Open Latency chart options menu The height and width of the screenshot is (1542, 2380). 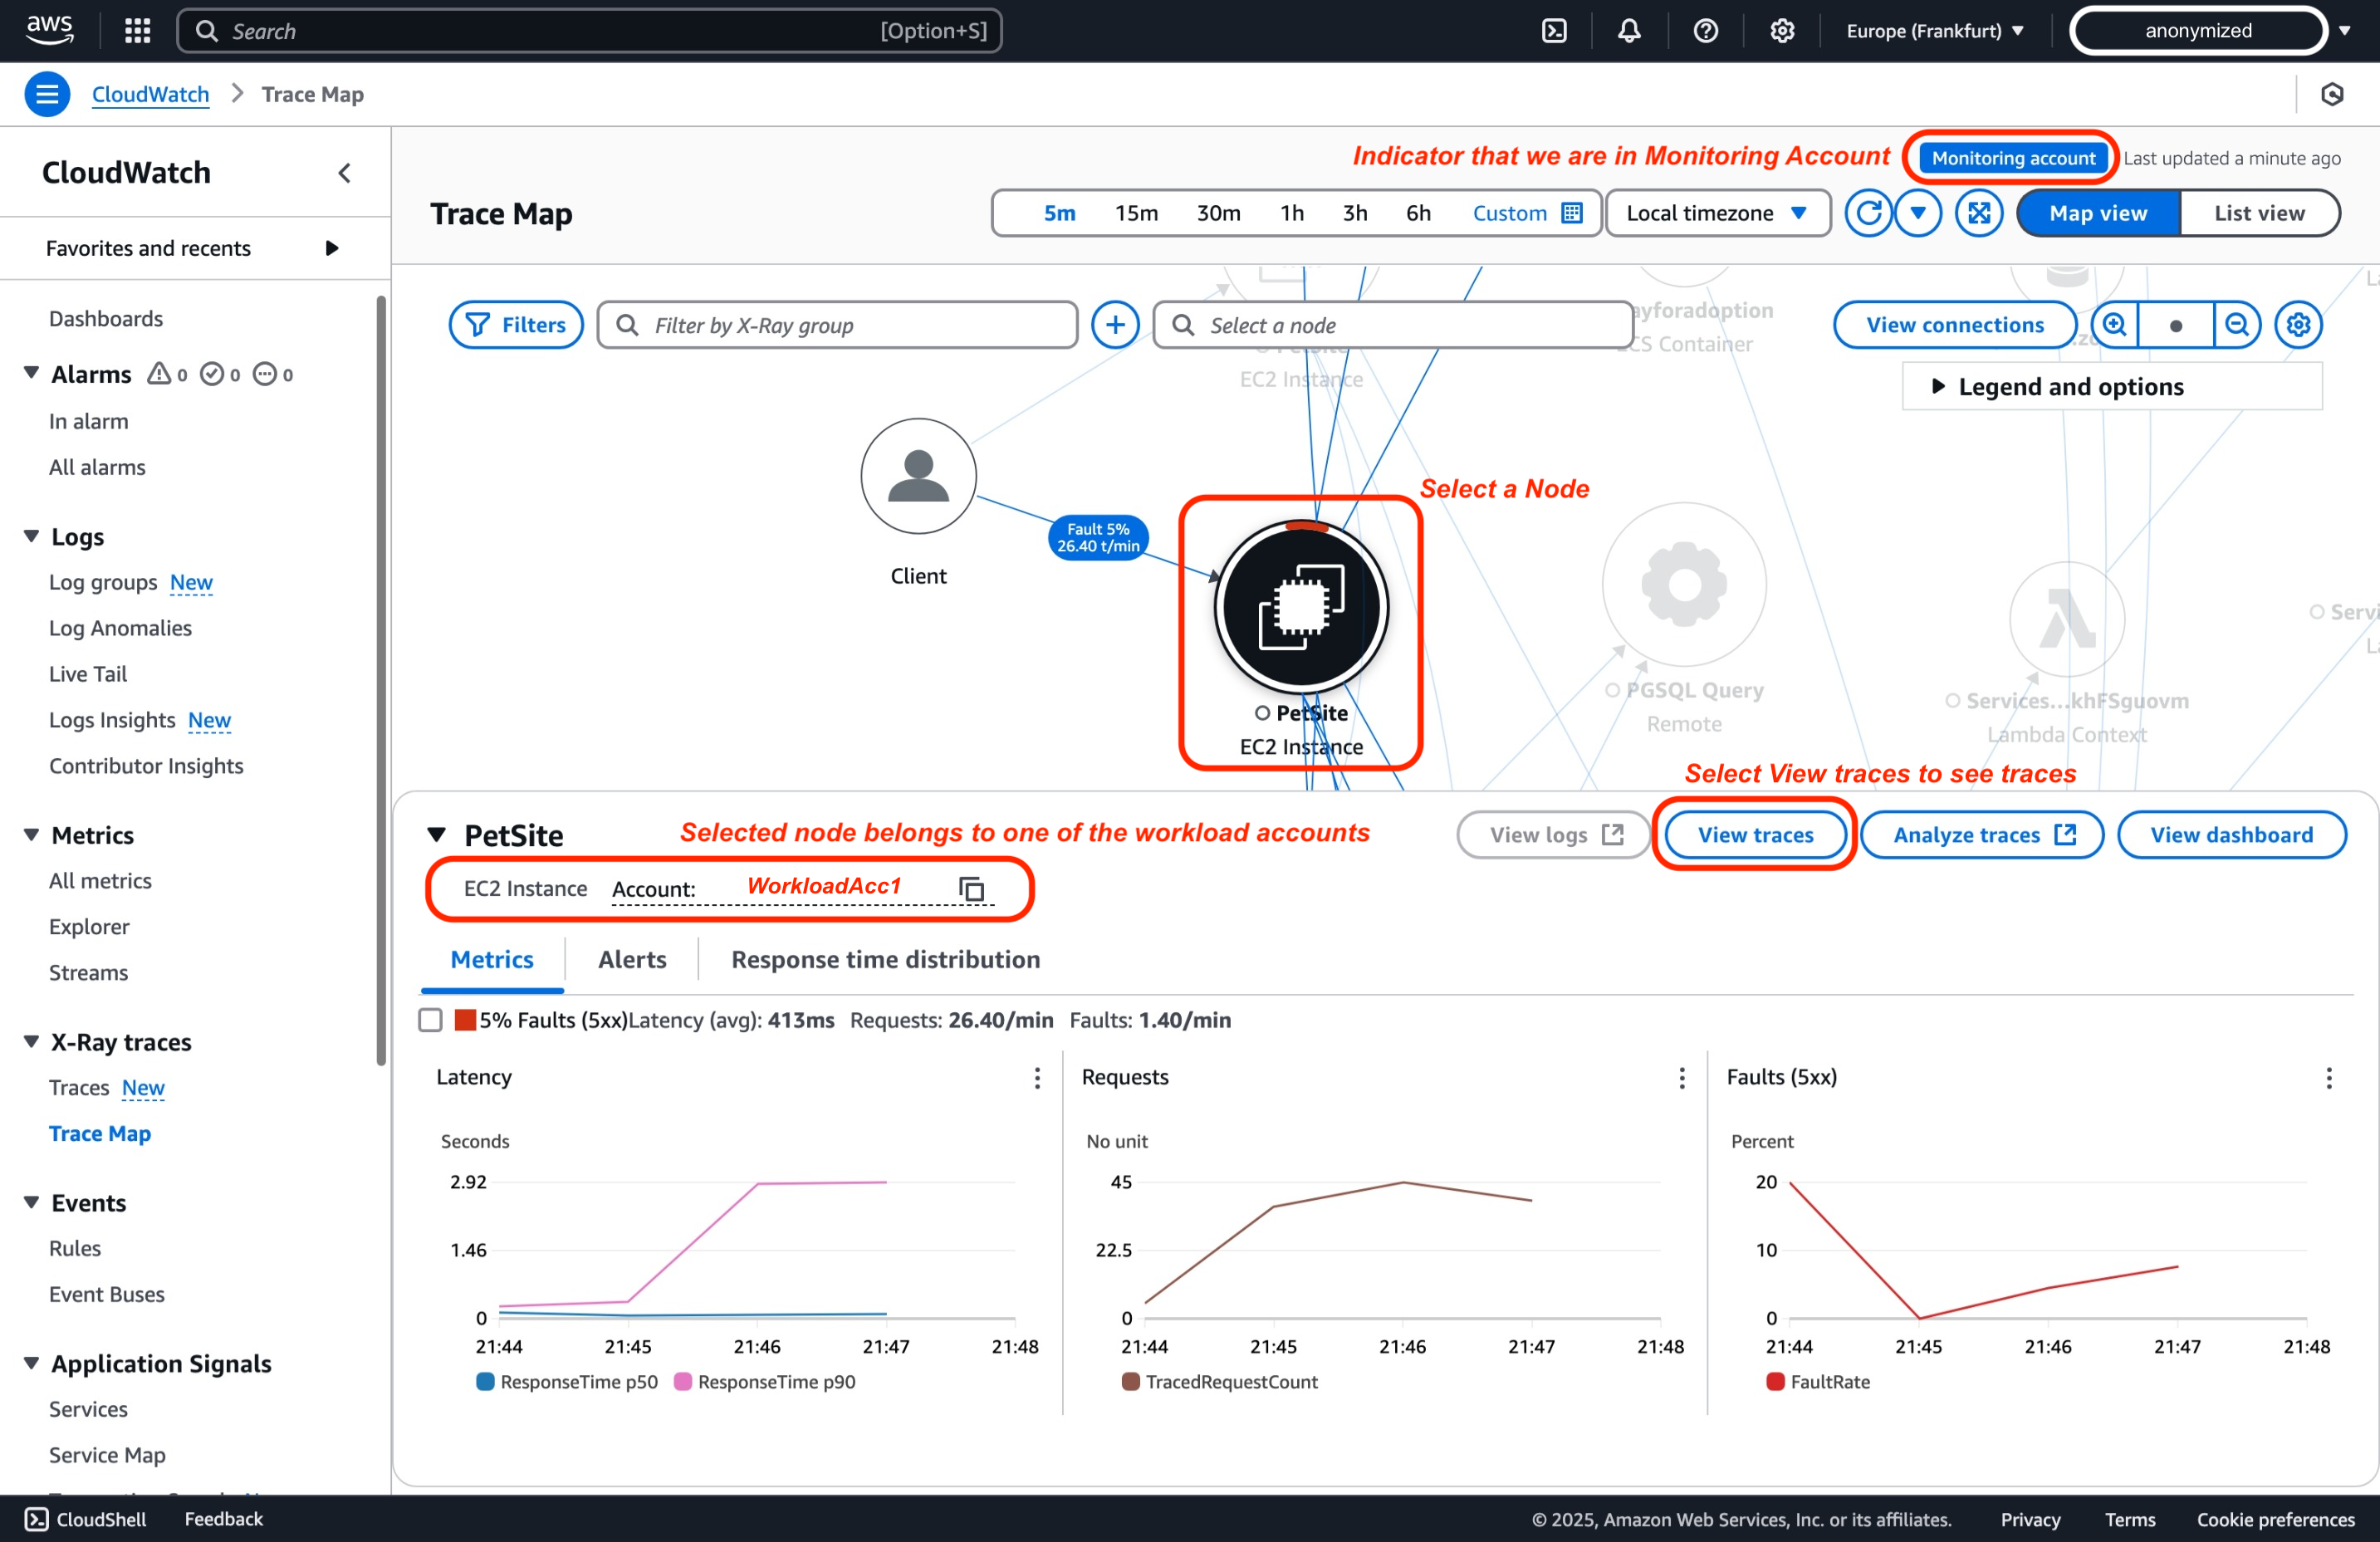[1037, 1077]
